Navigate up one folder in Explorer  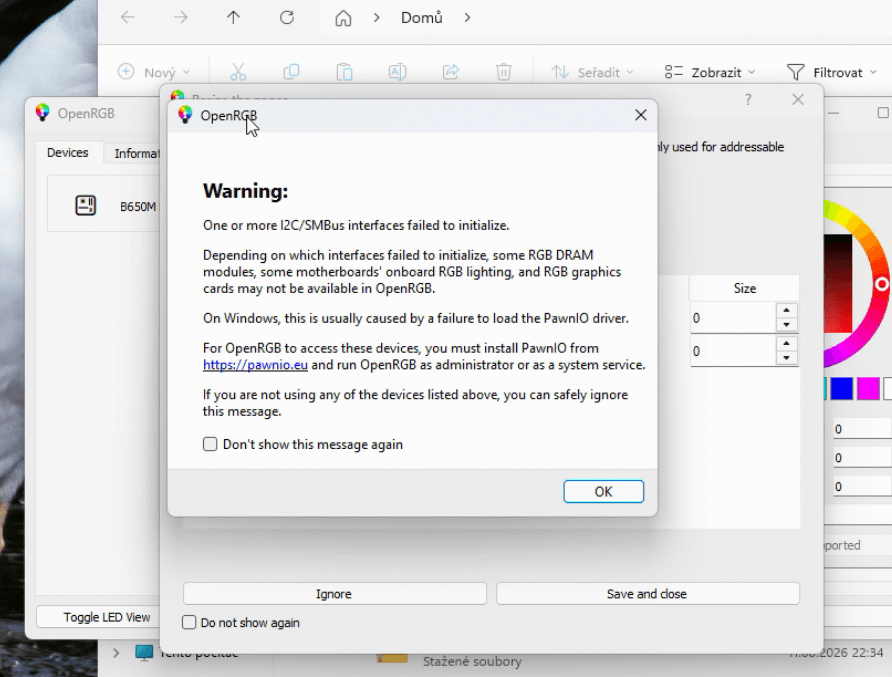233,18
